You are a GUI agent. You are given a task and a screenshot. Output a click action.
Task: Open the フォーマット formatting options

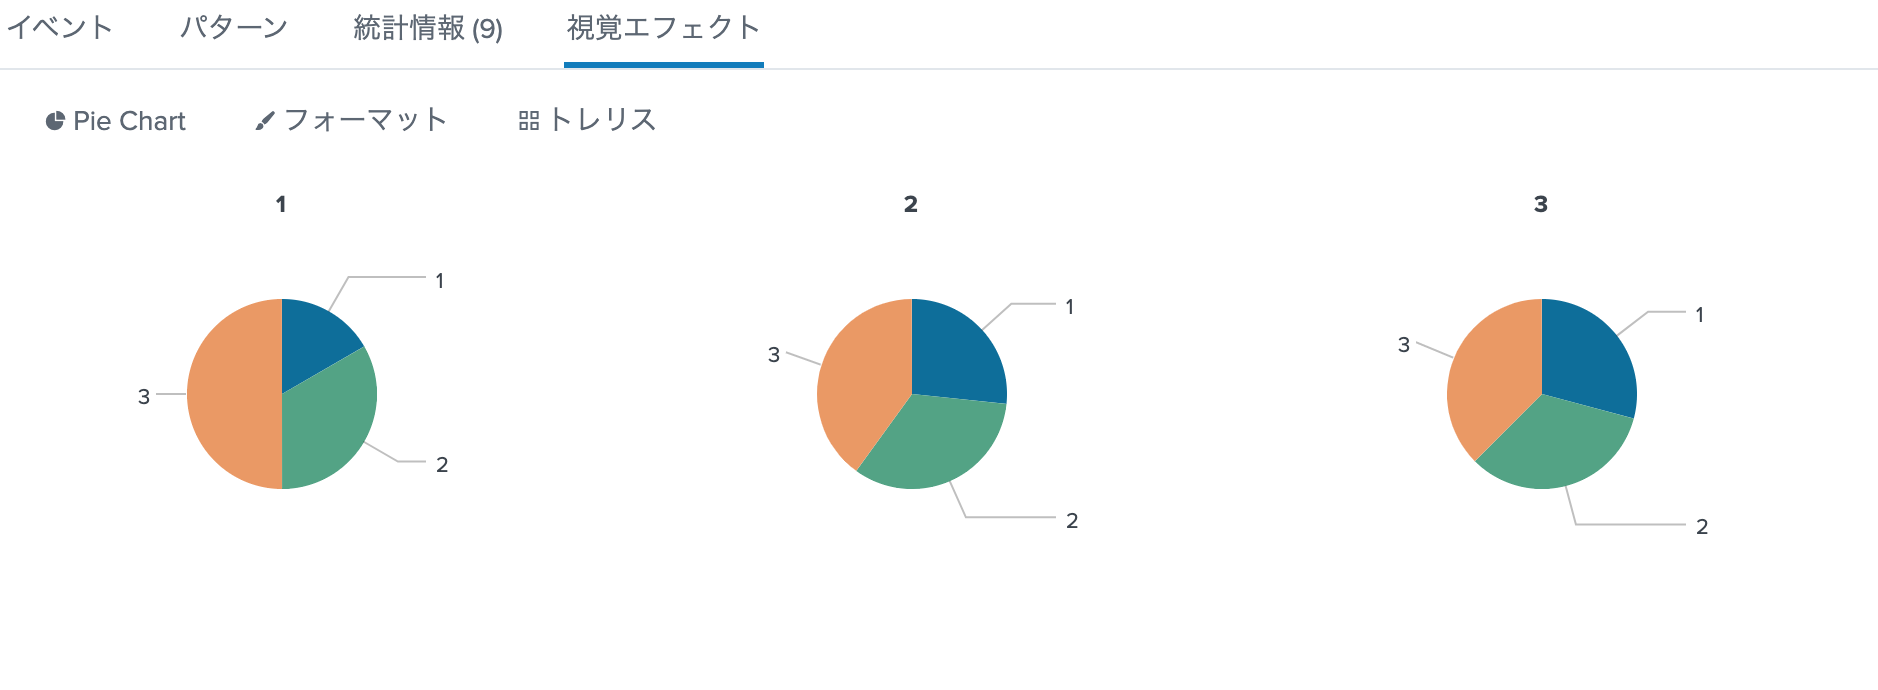pos(353,120)
